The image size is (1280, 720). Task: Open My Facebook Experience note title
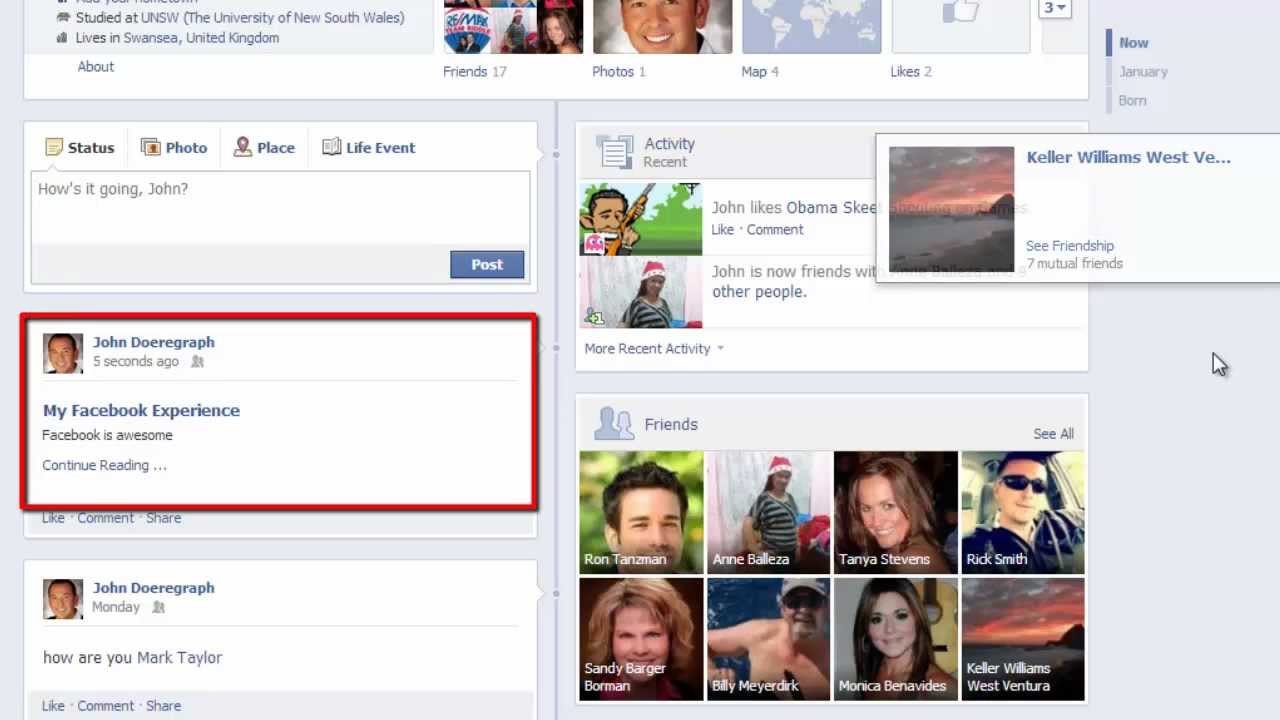coord(141,410)
